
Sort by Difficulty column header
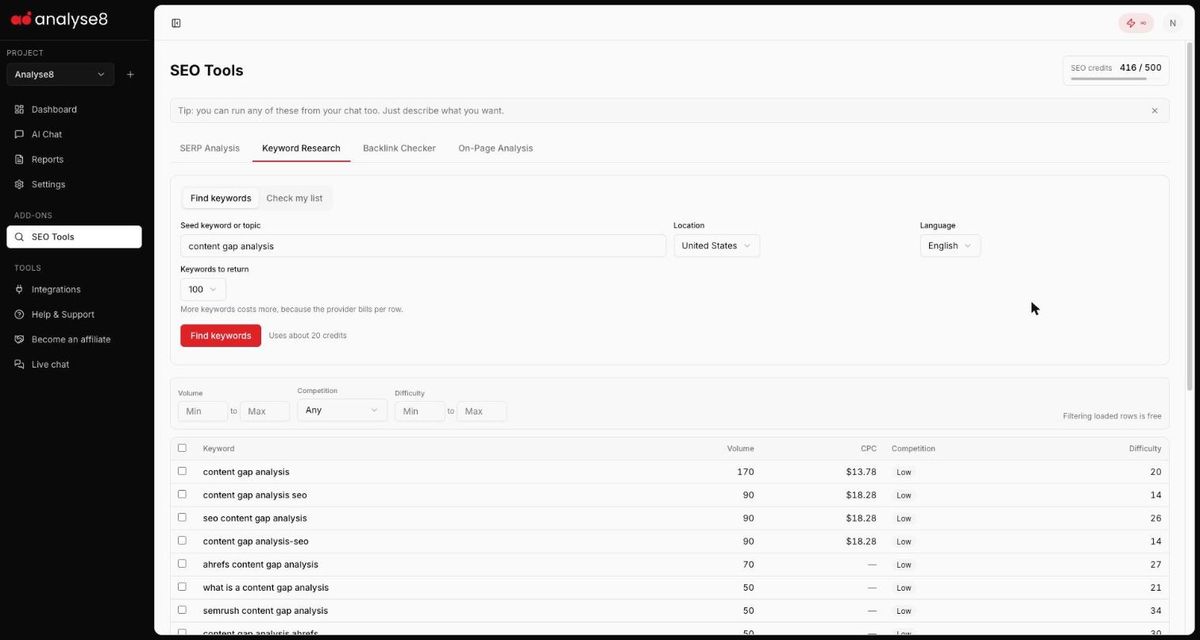[x=1145, y=449]
